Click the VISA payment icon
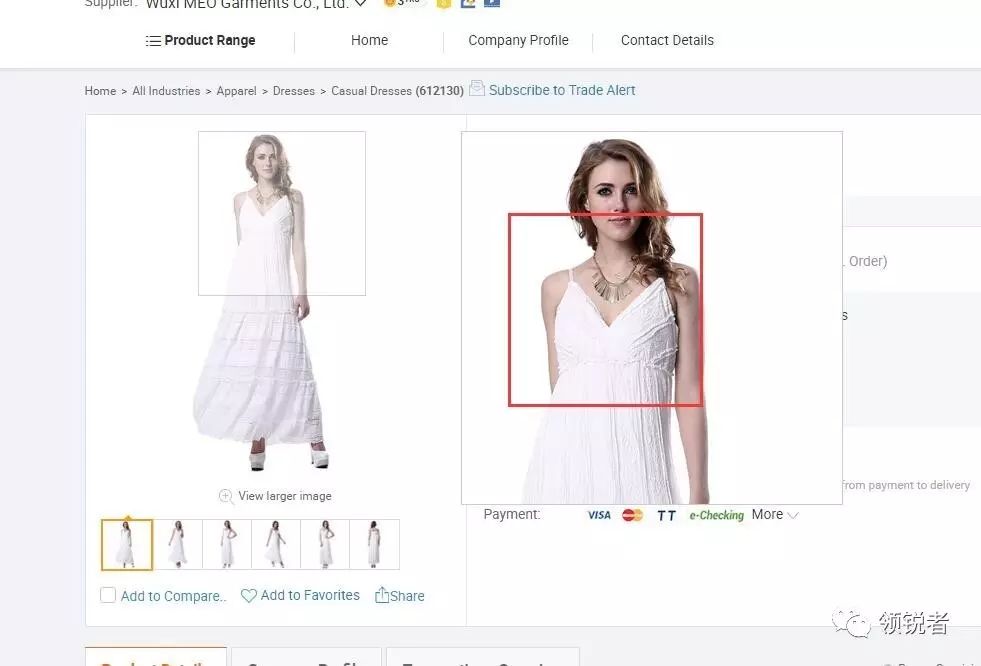The height and width of the screenshot is (666, 981). (599, 515)
